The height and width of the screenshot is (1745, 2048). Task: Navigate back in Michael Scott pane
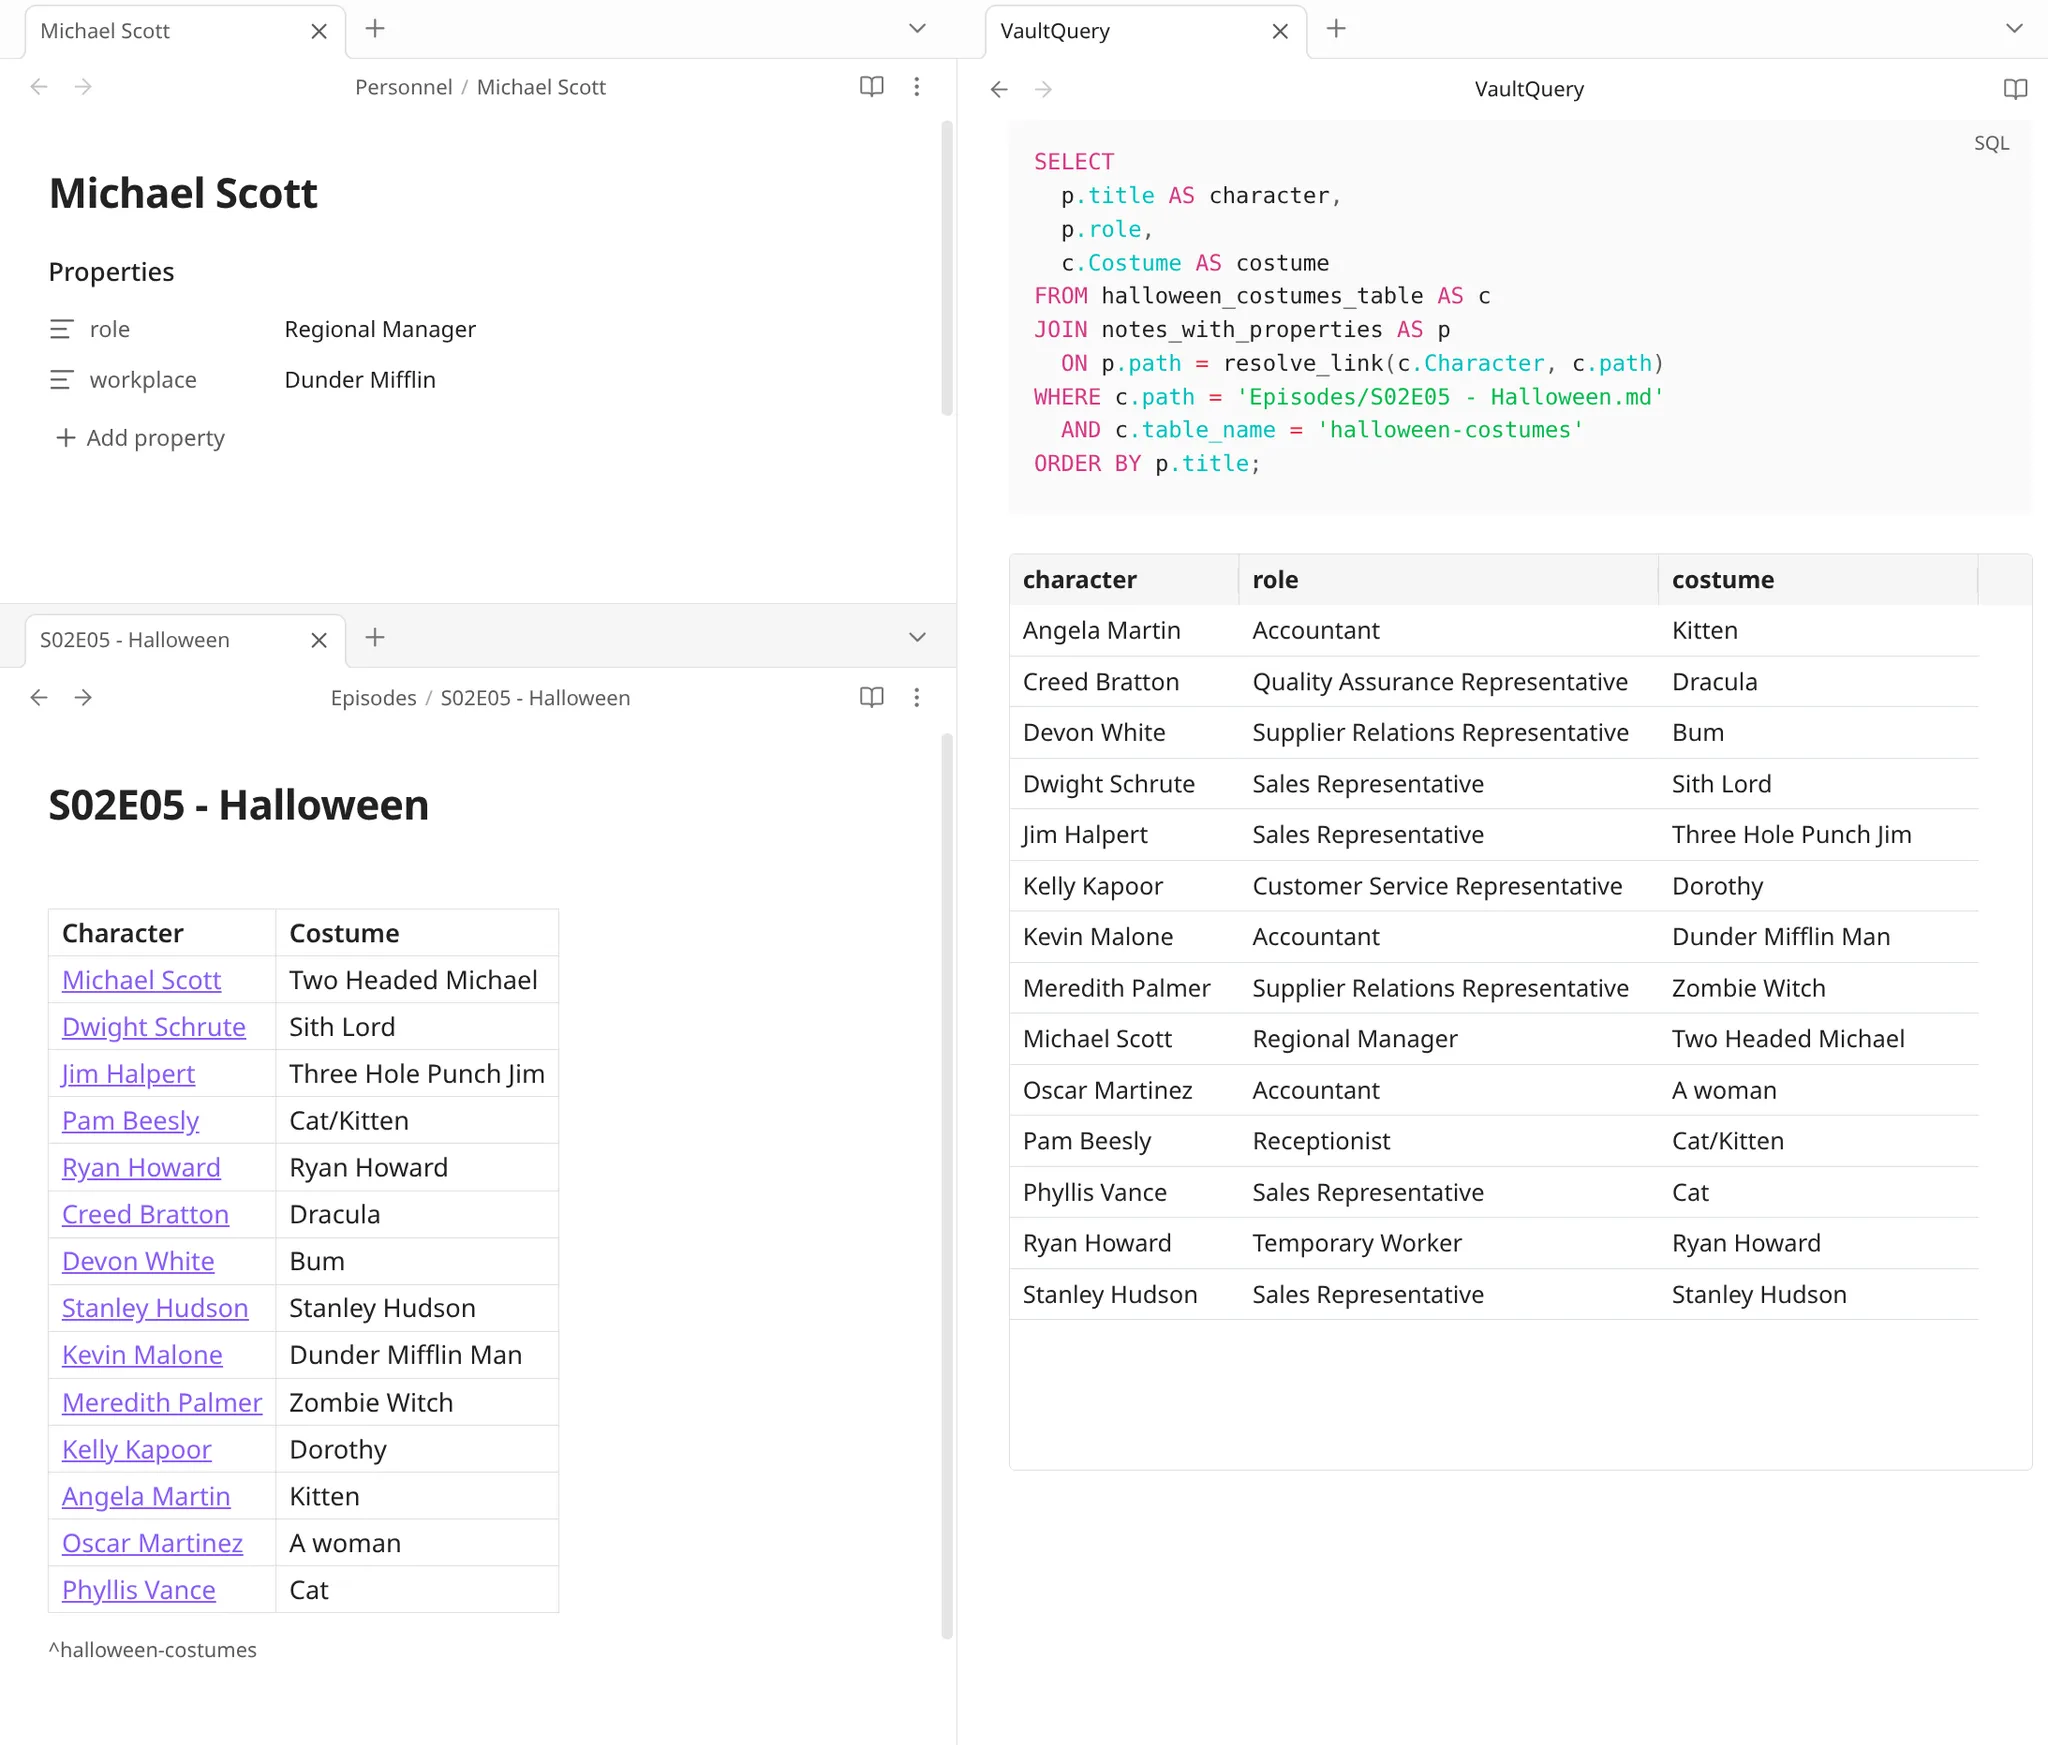tap(39, 87)
